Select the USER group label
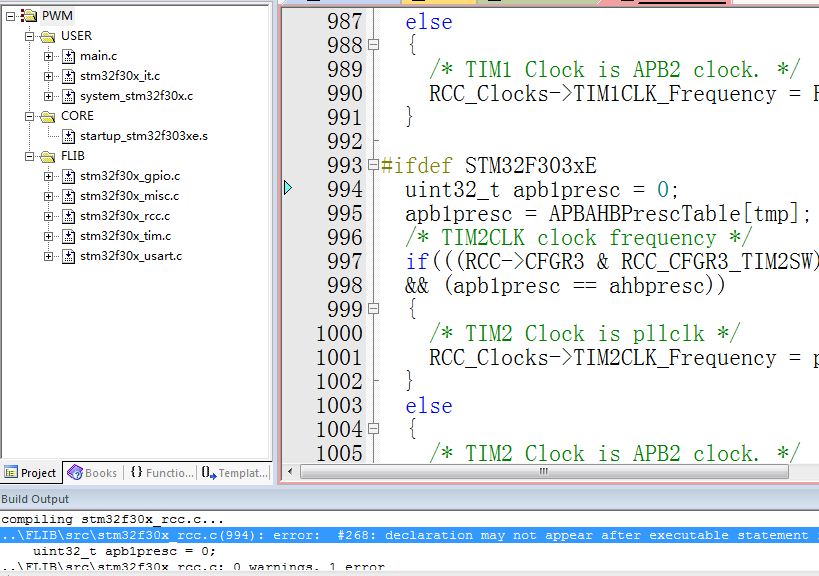 76,36
